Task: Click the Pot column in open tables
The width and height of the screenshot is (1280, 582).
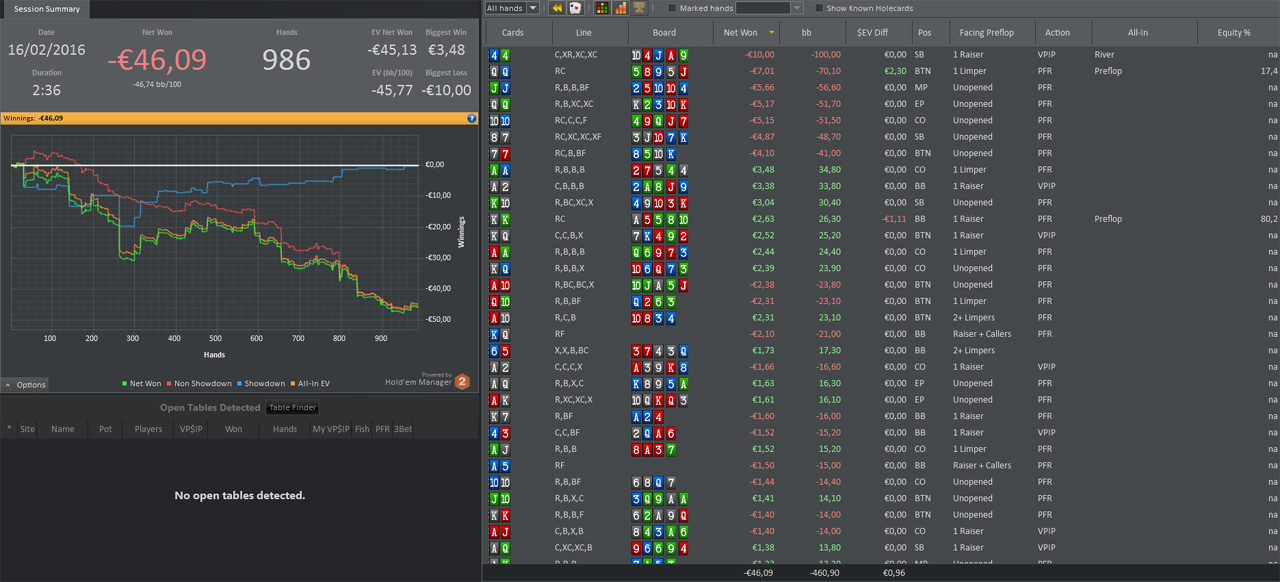Action: tap(105, 429)
